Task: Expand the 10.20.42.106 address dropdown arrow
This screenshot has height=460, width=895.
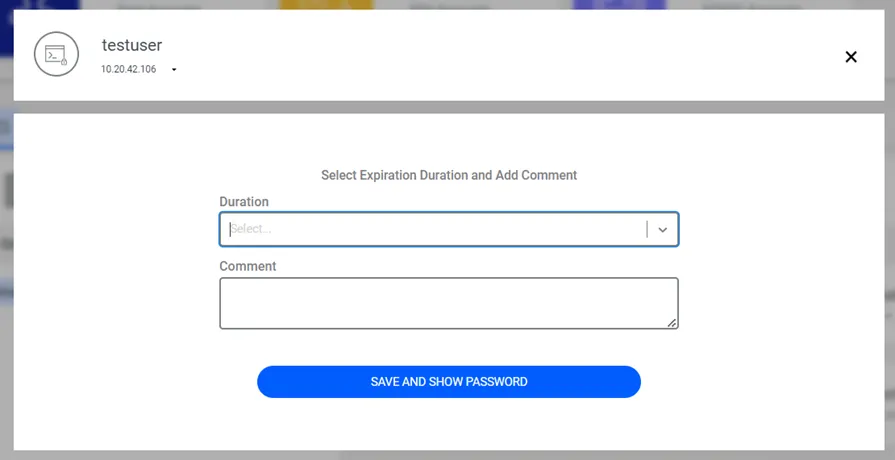Action: coord(174,70)
